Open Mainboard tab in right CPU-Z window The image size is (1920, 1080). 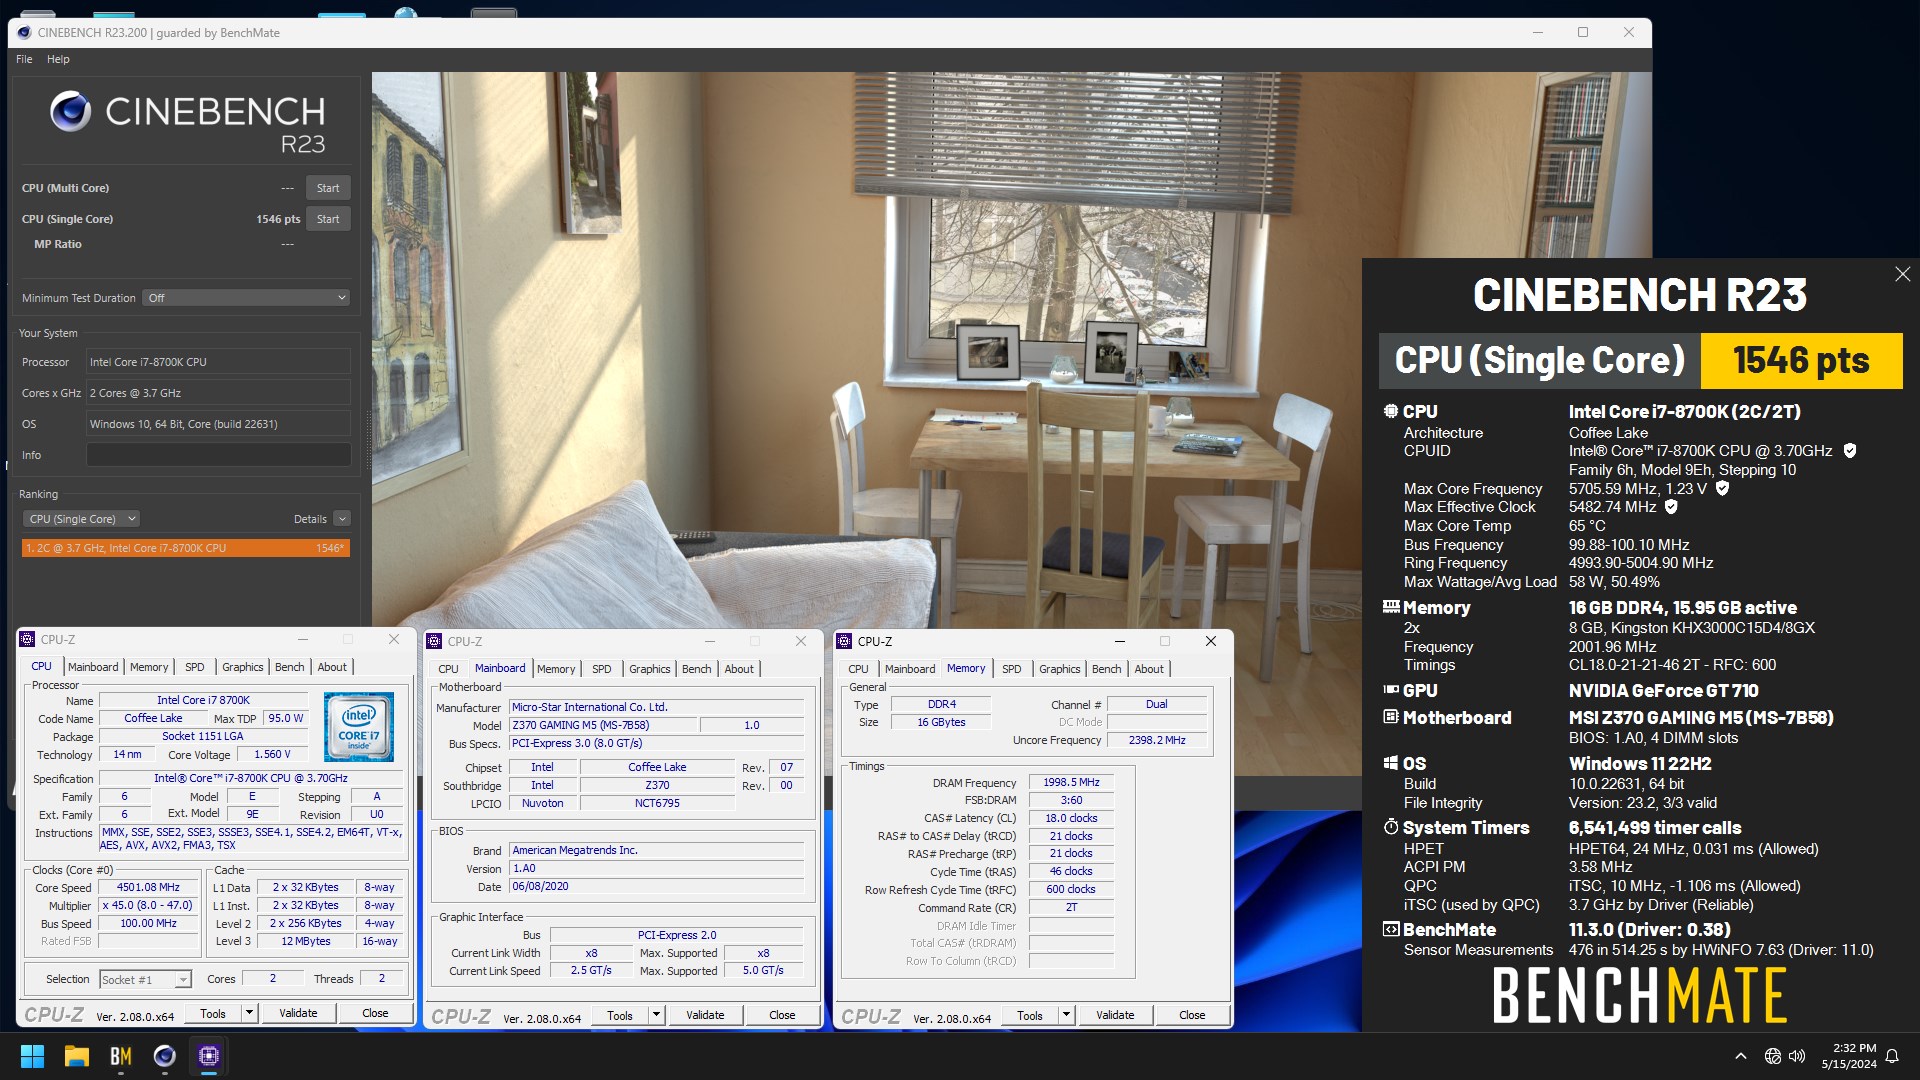pos(910,669)
